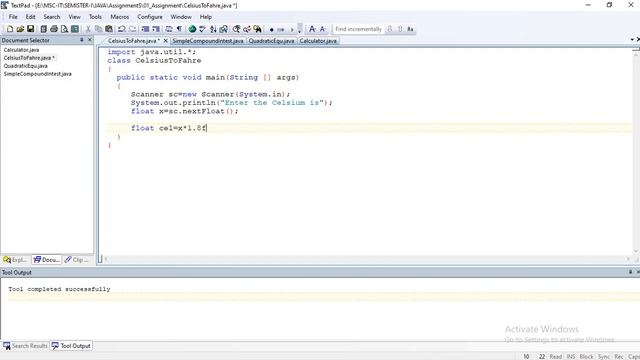Close the CelsiusToFahre.java tab
Viewport: 640px width, 360px height.
coord(165,41)
